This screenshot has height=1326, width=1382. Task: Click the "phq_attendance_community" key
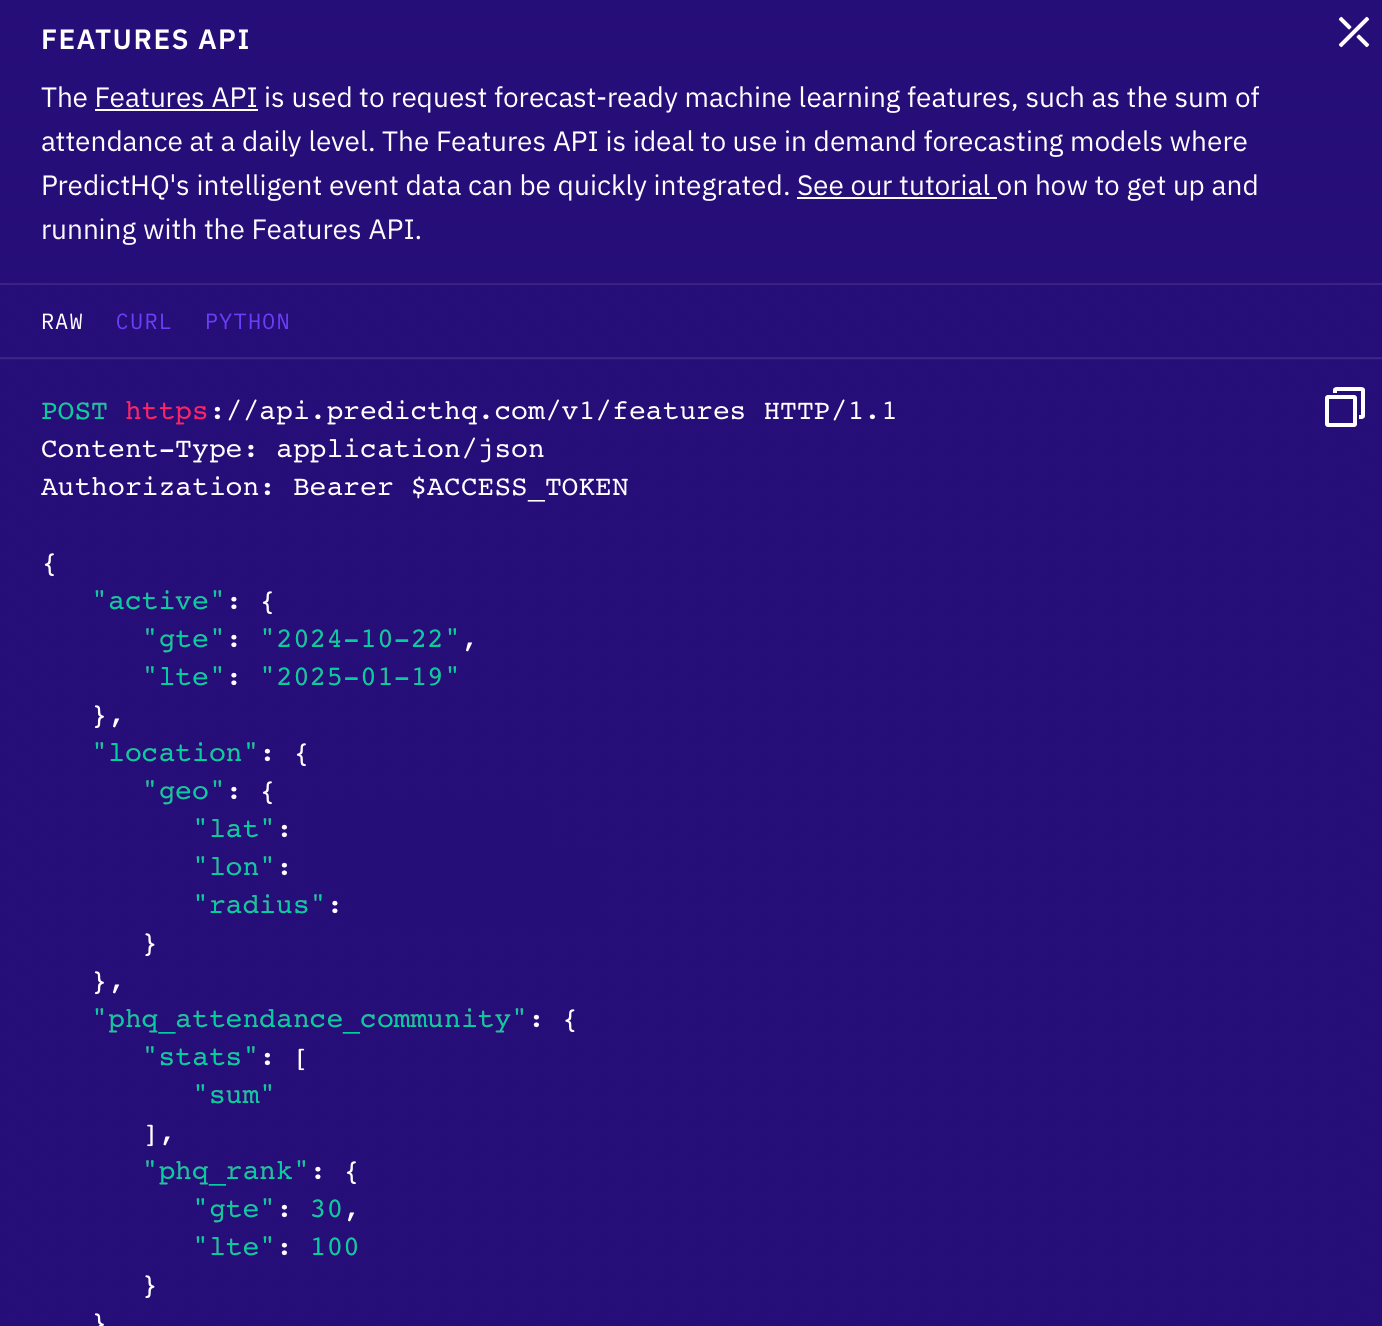310,1019
